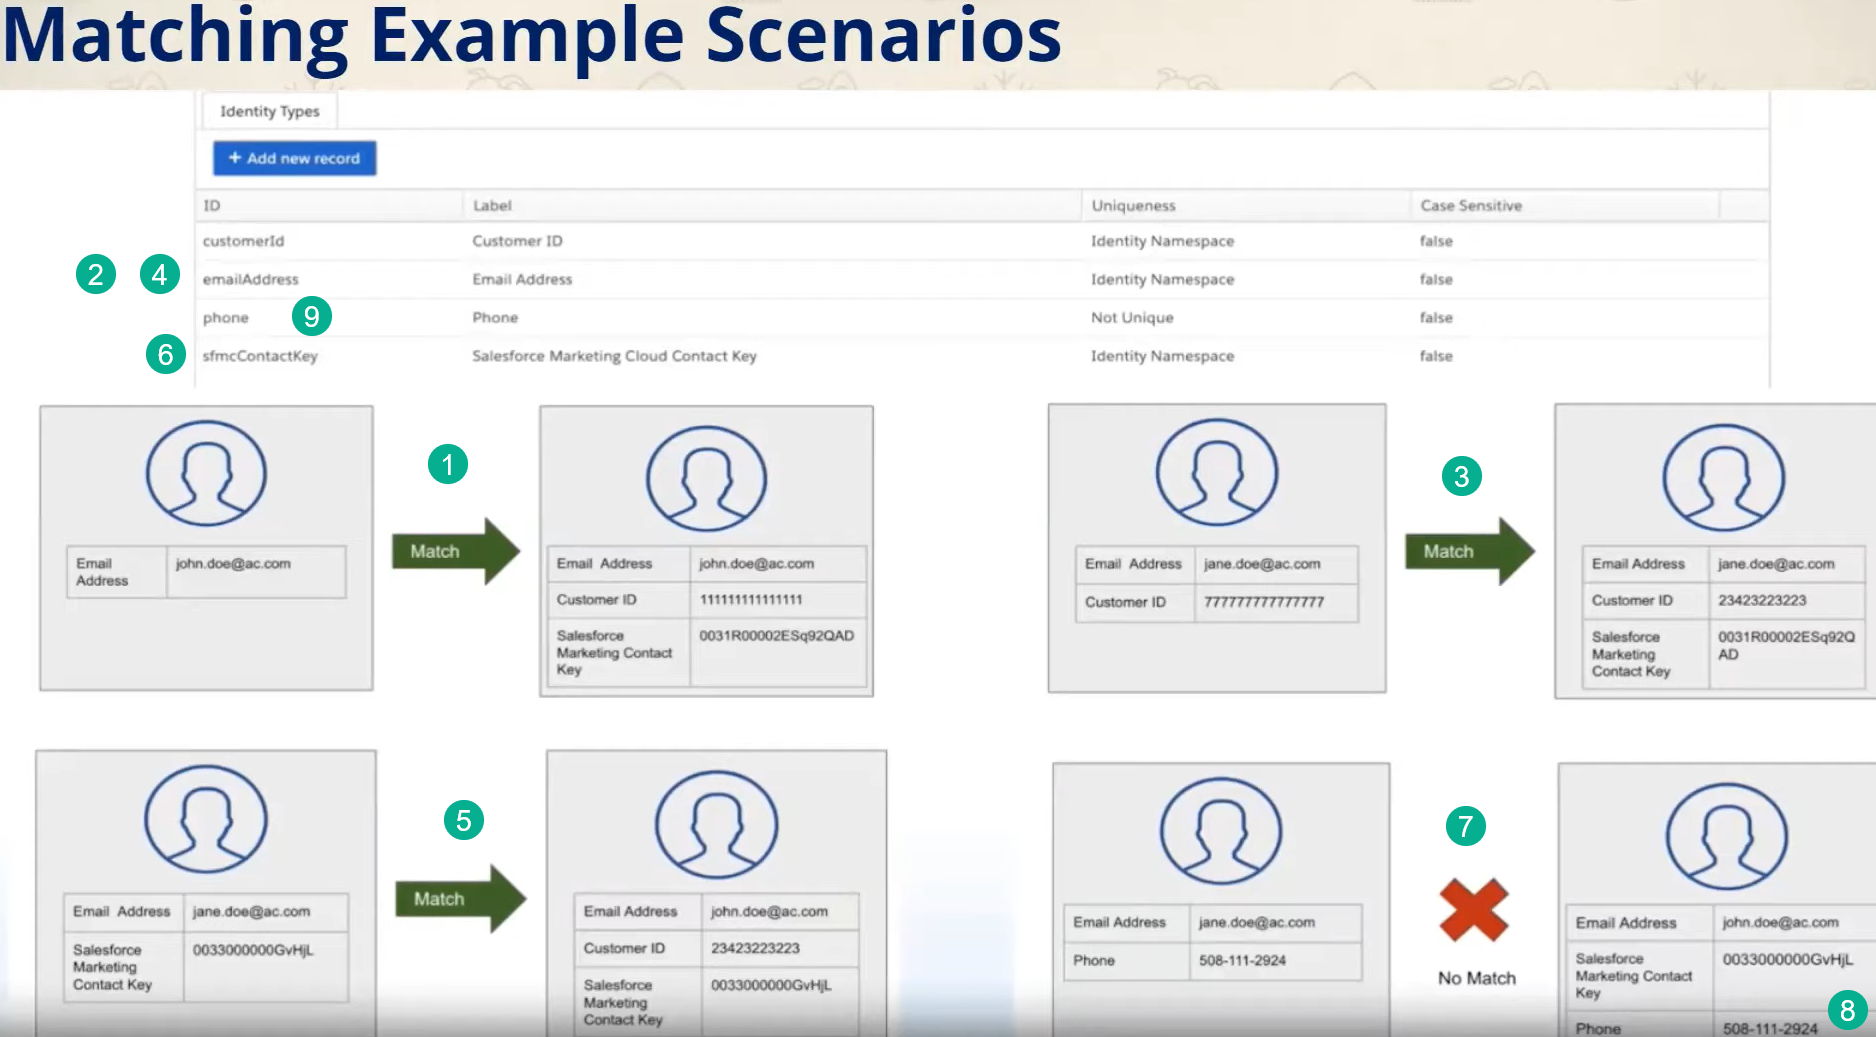The width and height of the screenshot is (1876, 1037).
Task: Click the badge 9 beside the phone row
Action: pyautogui.click(x=312, y=317)
